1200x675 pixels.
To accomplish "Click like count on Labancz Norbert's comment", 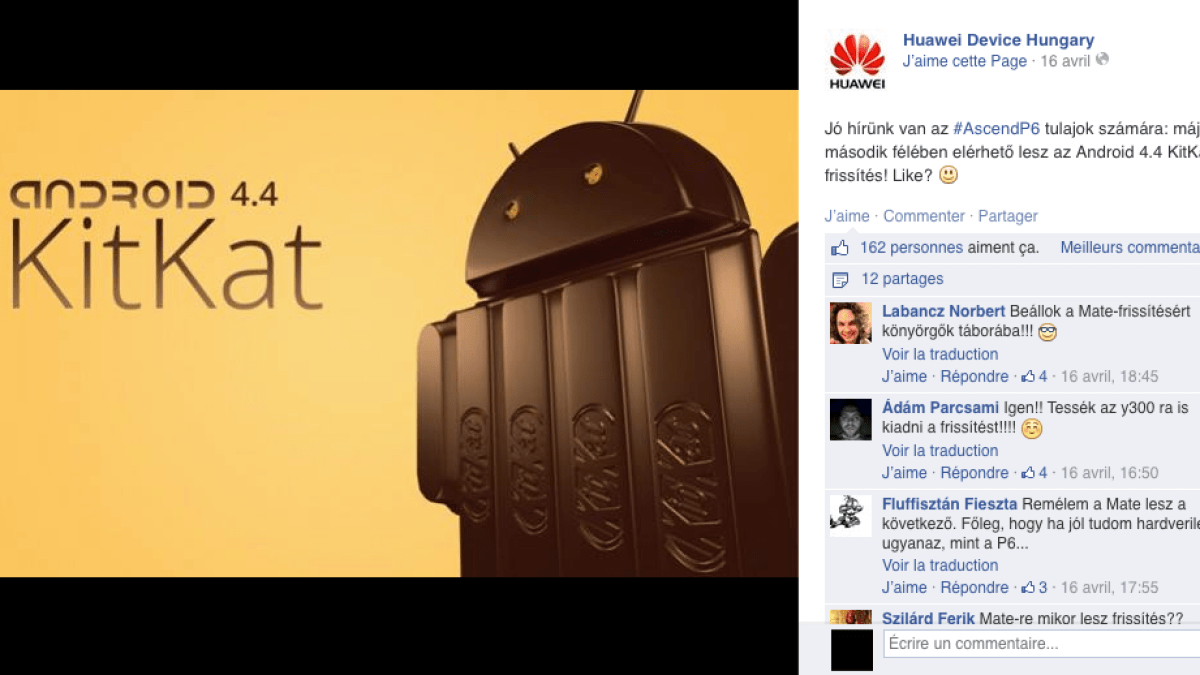I will [1034, 377].
